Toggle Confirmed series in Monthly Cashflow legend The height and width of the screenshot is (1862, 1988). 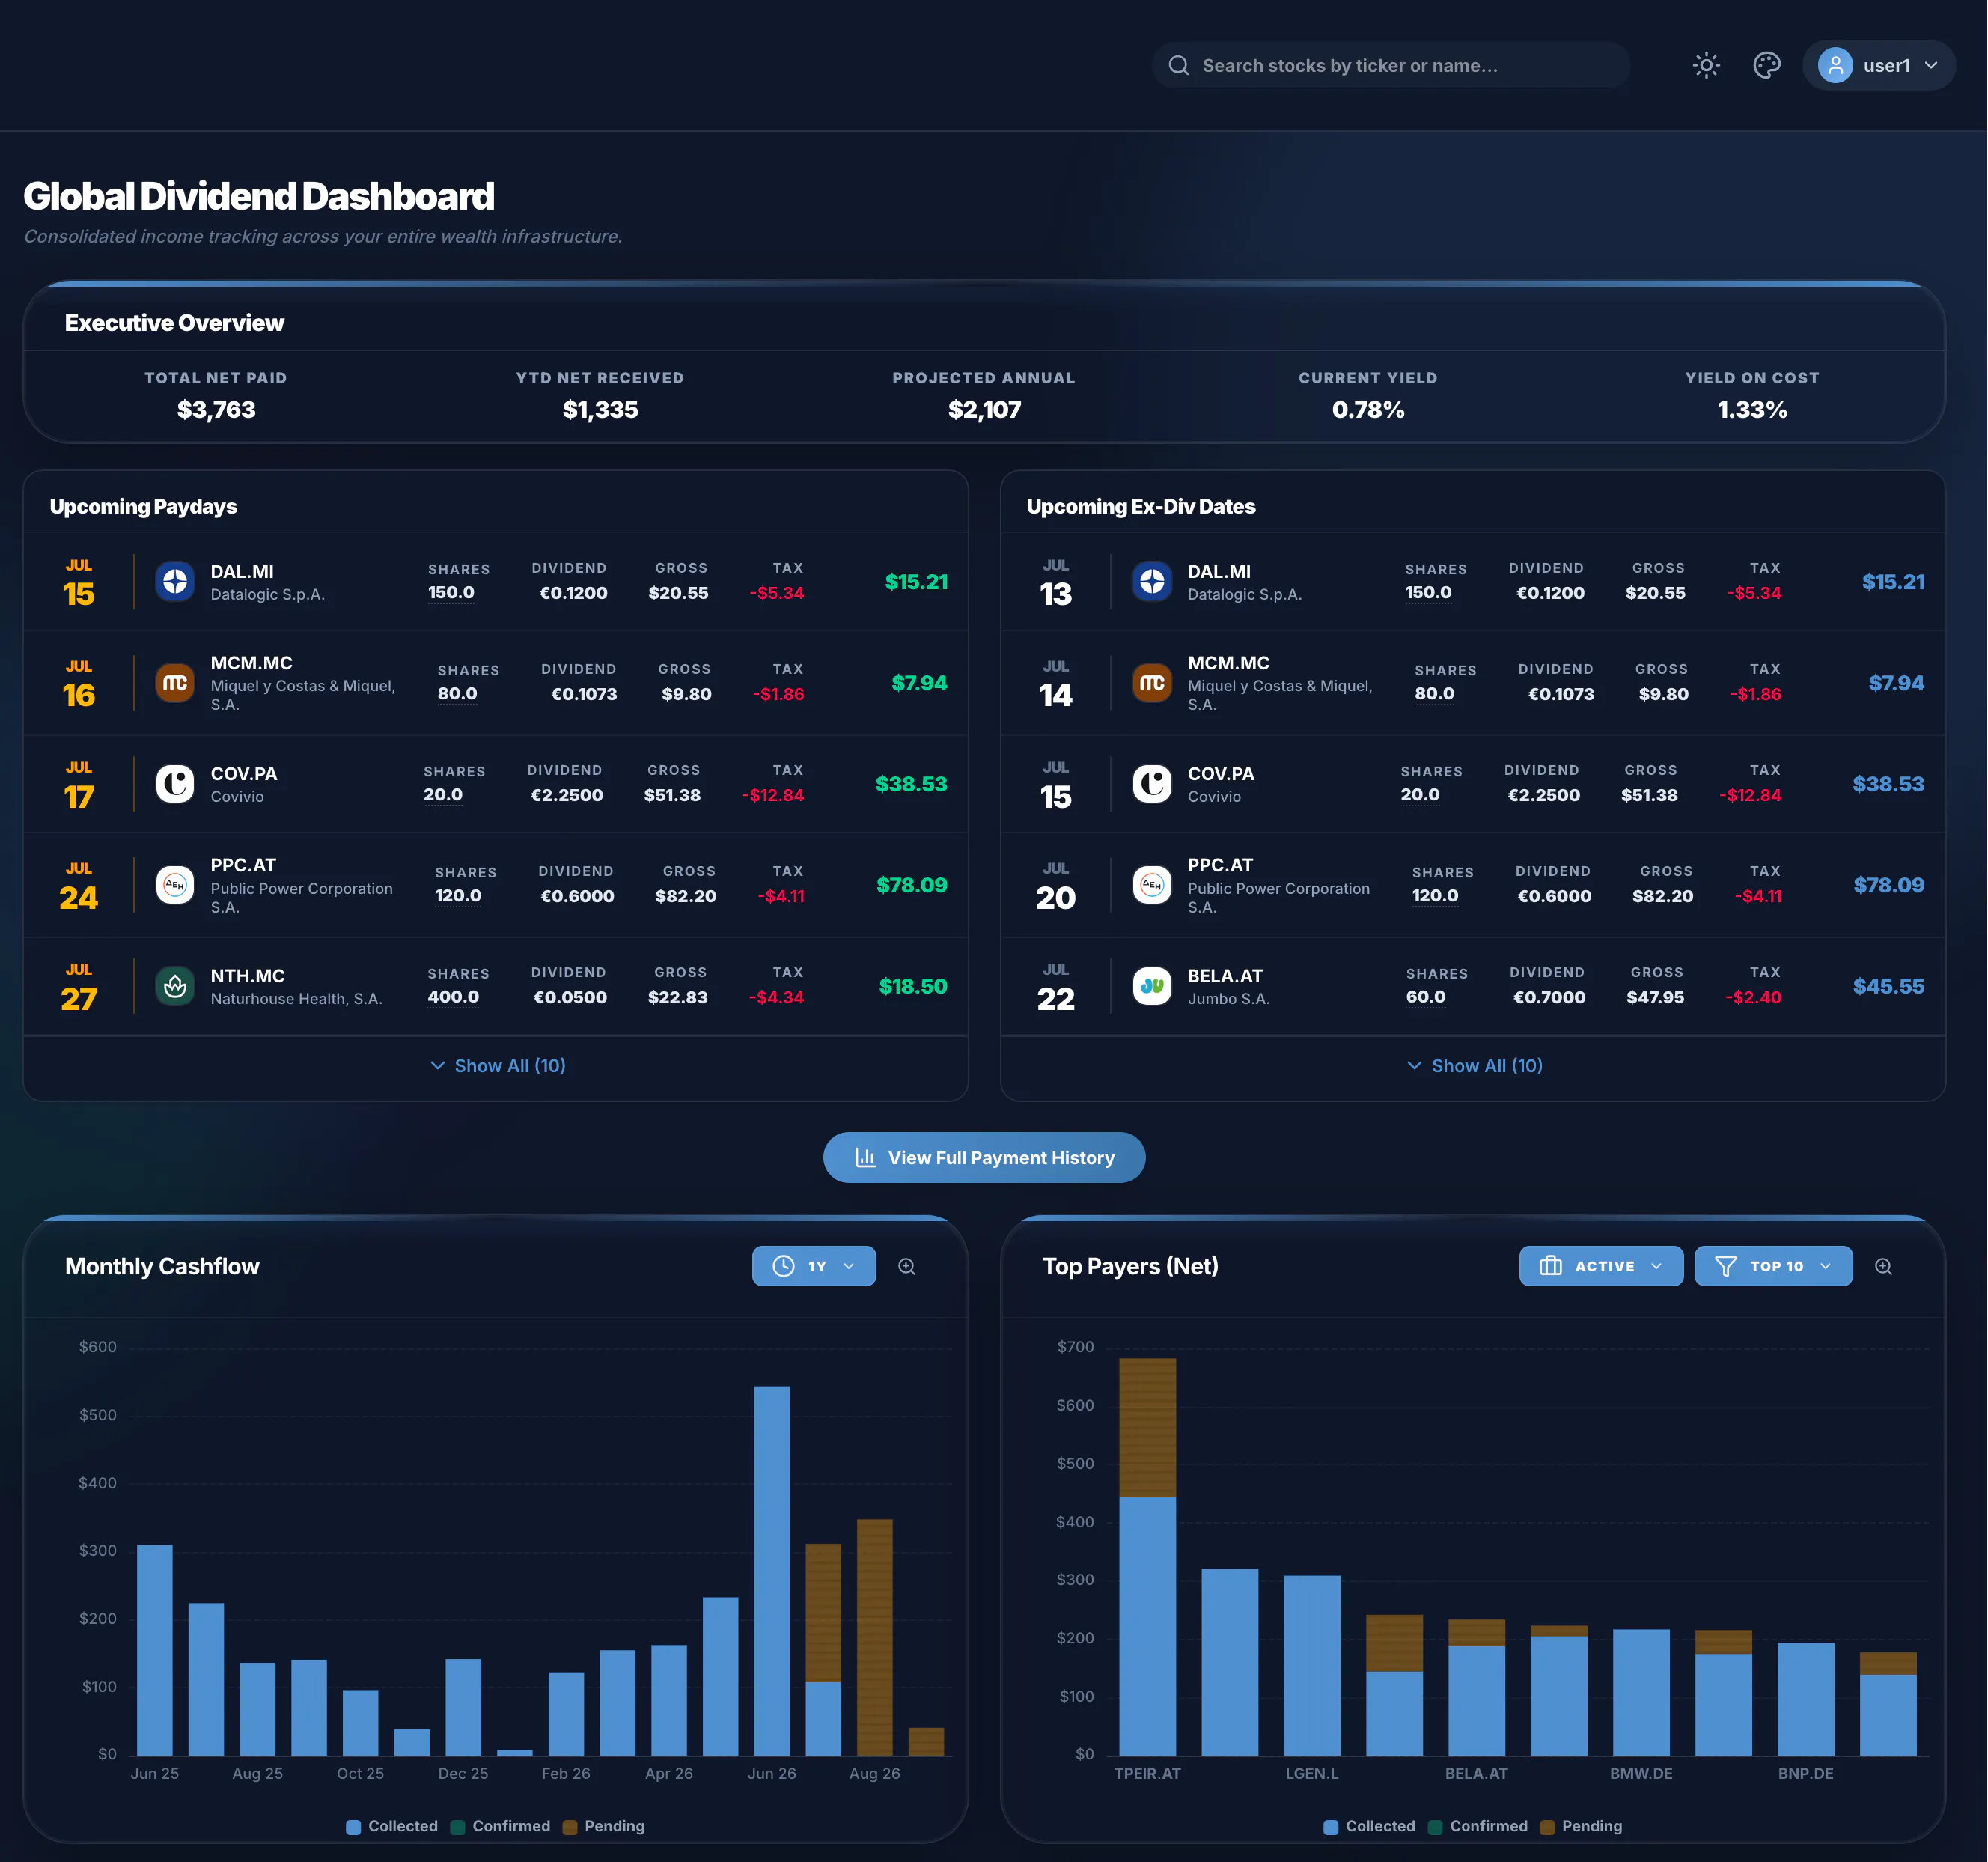point(500,1826)
